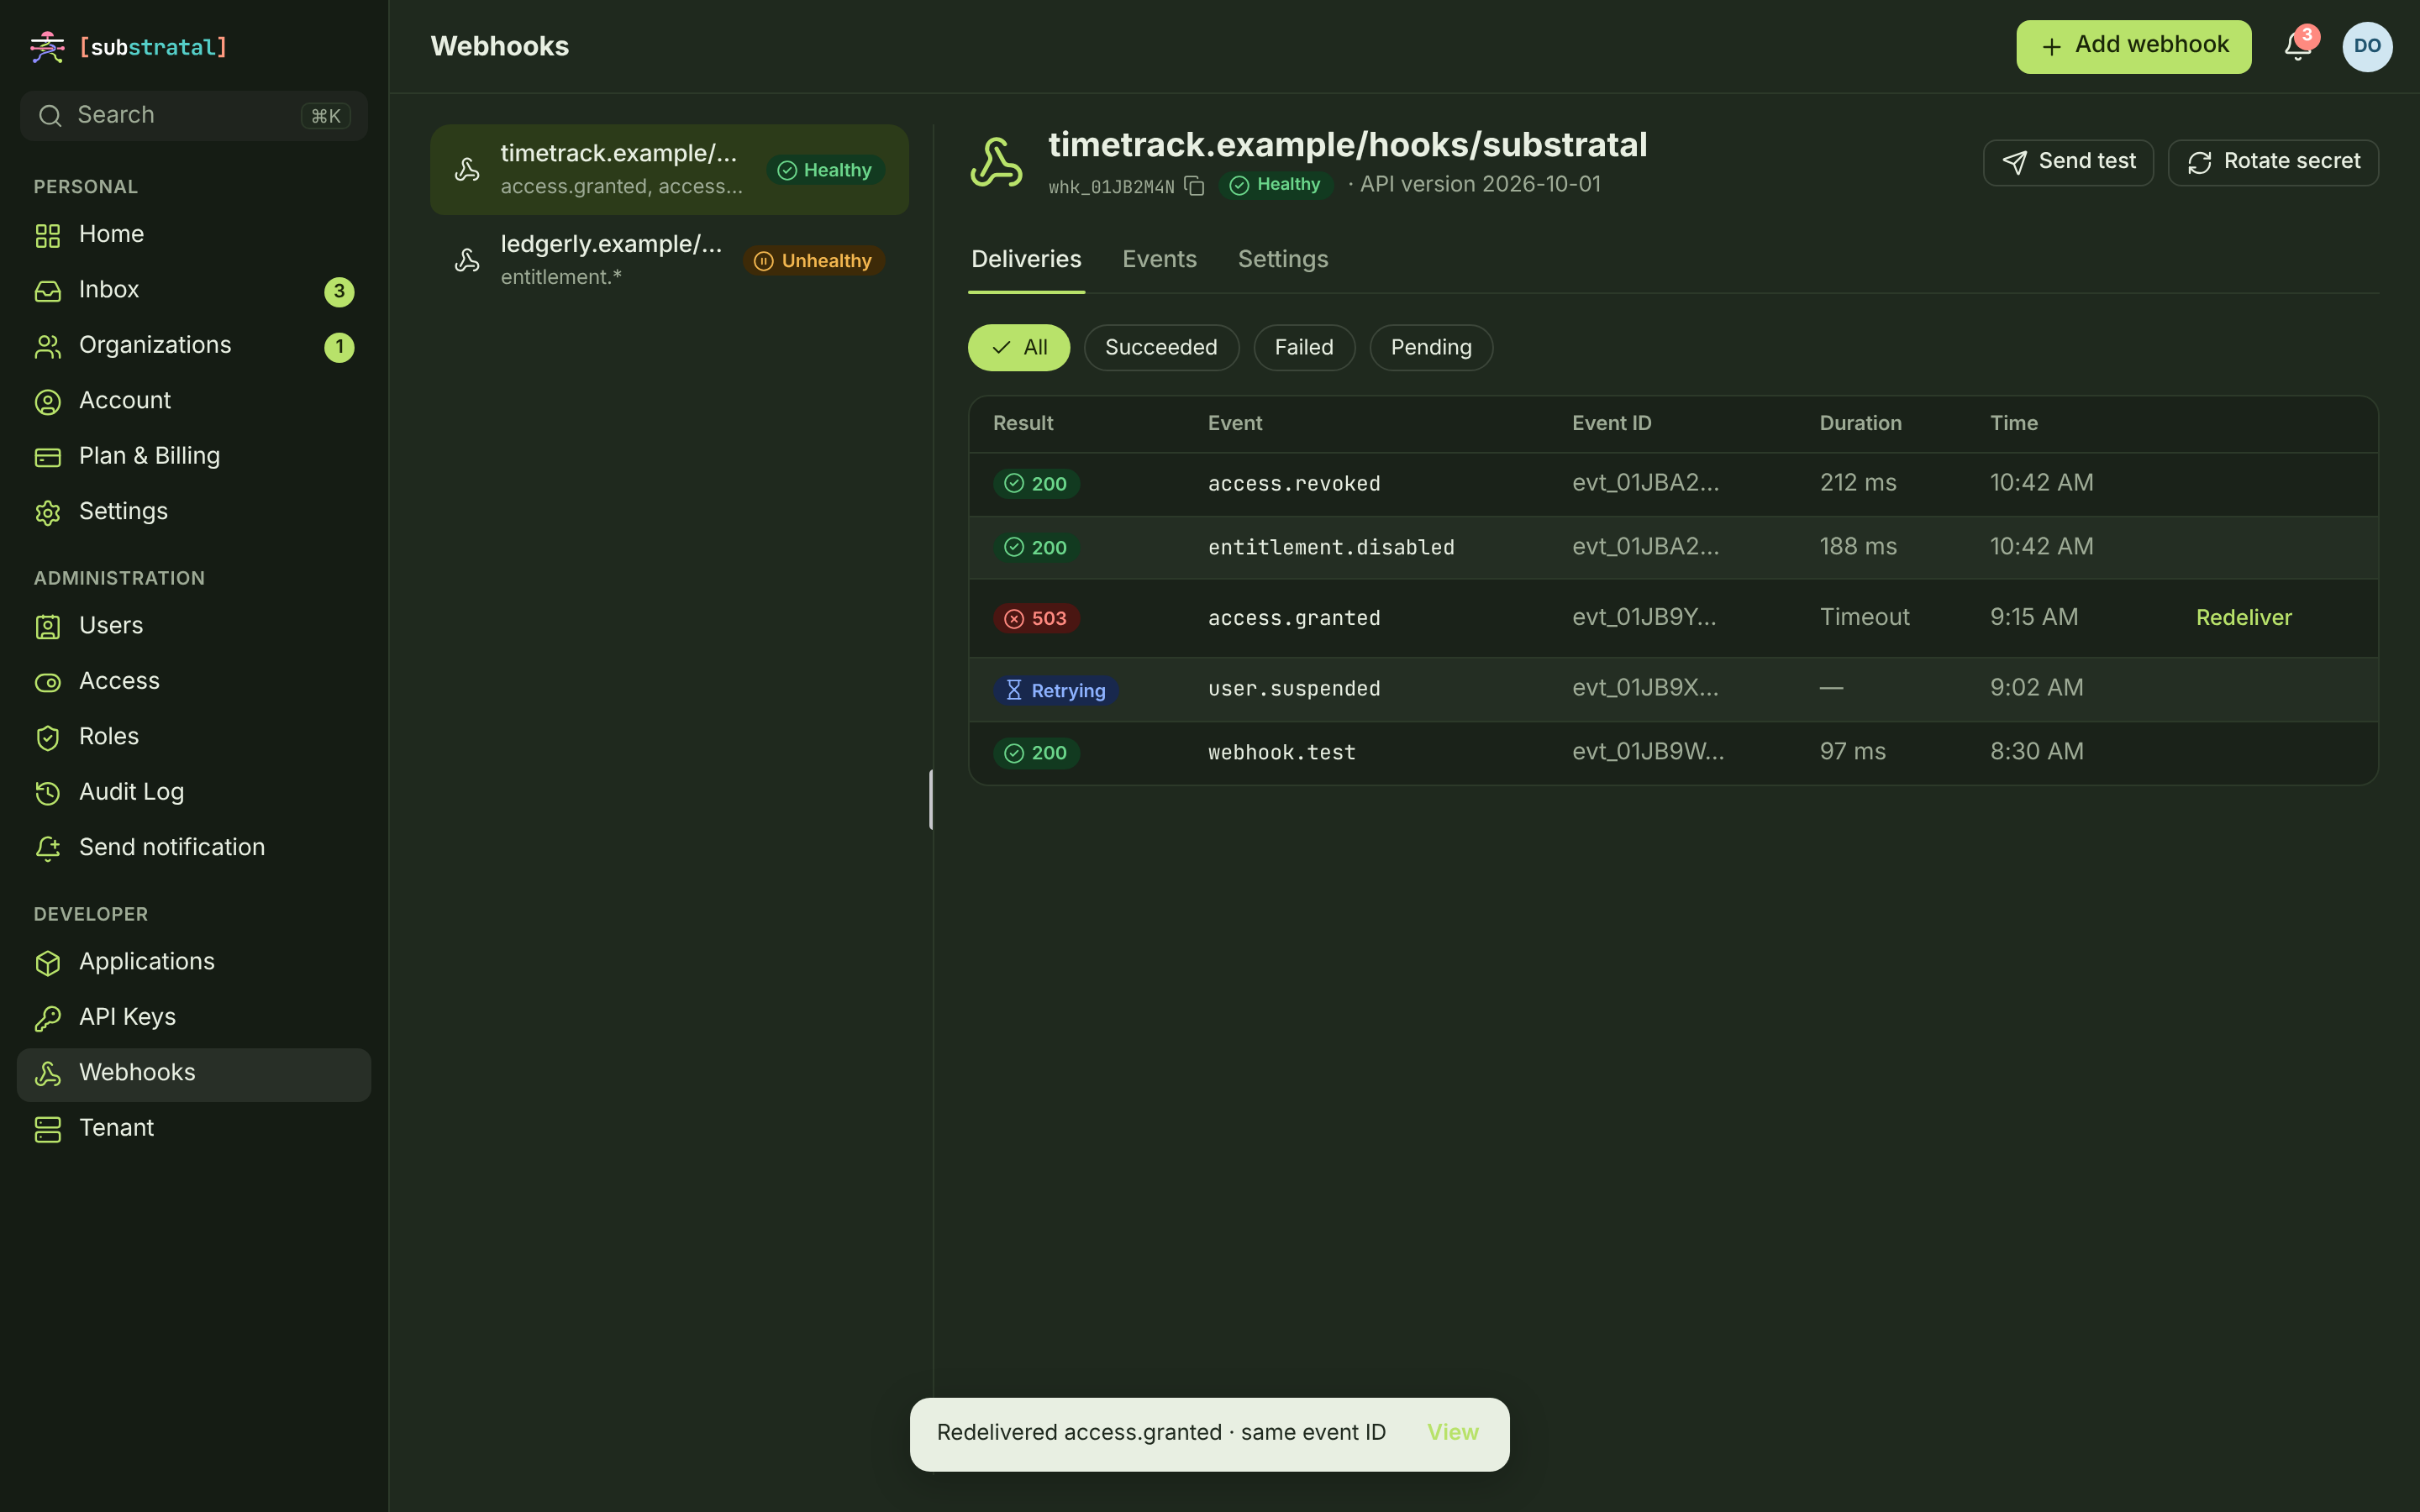Open Organizations page
This screenshot has height=1512, width=2420.
click(194, 345)
